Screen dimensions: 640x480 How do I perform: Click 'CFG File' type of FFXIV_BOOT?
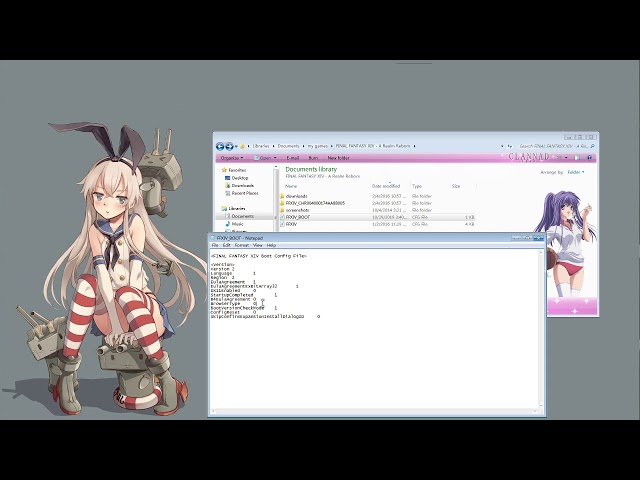pos(420,218)
